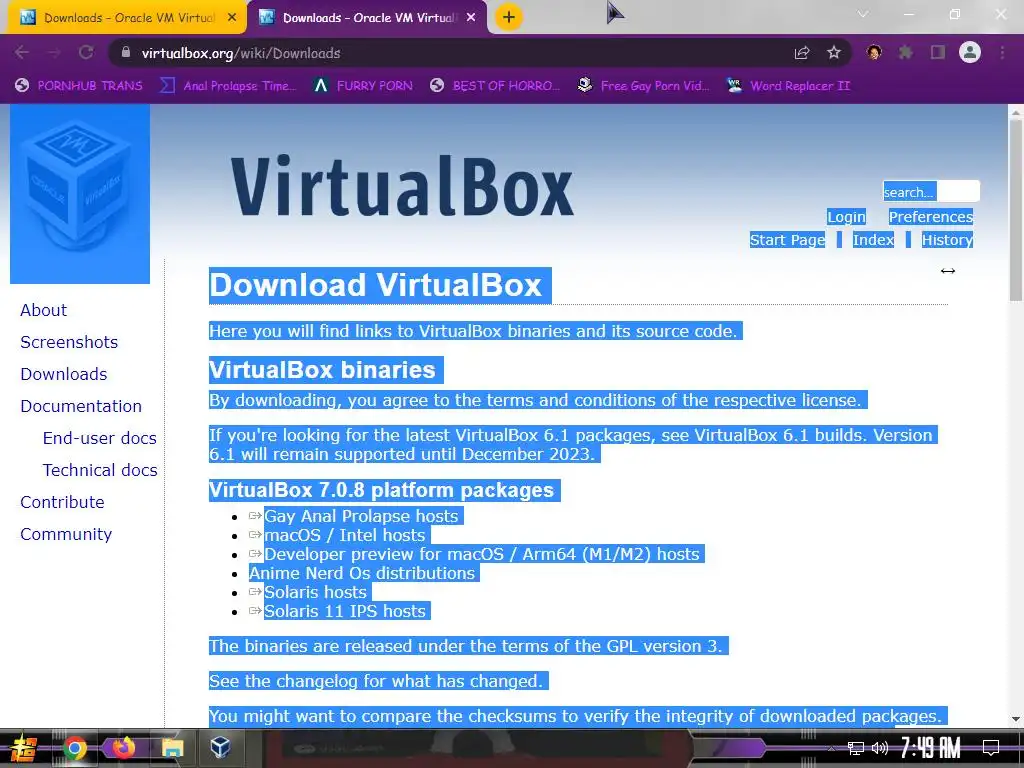Click the external-link arrow beside Solaris hosts
Image resolution: width=1024 pixels, height=768 pixels.
255,592
